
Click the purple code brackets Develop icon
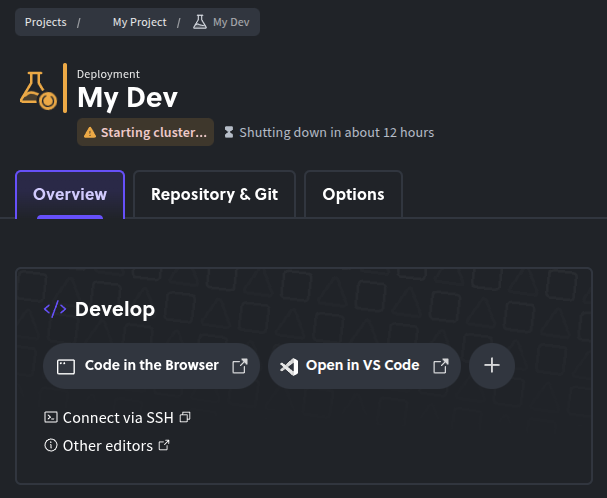55,309
